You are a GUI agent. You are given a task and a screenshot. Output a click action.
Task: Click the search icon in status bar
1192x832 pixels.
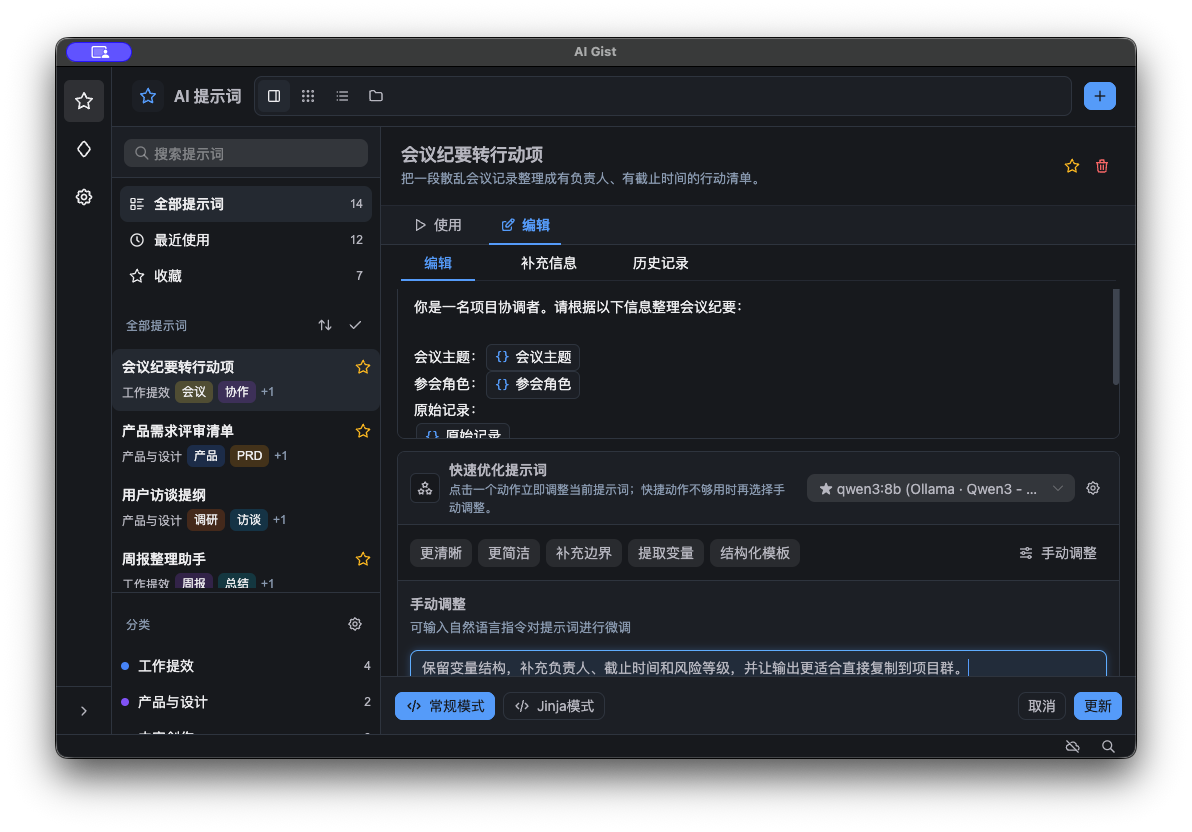1108,747
